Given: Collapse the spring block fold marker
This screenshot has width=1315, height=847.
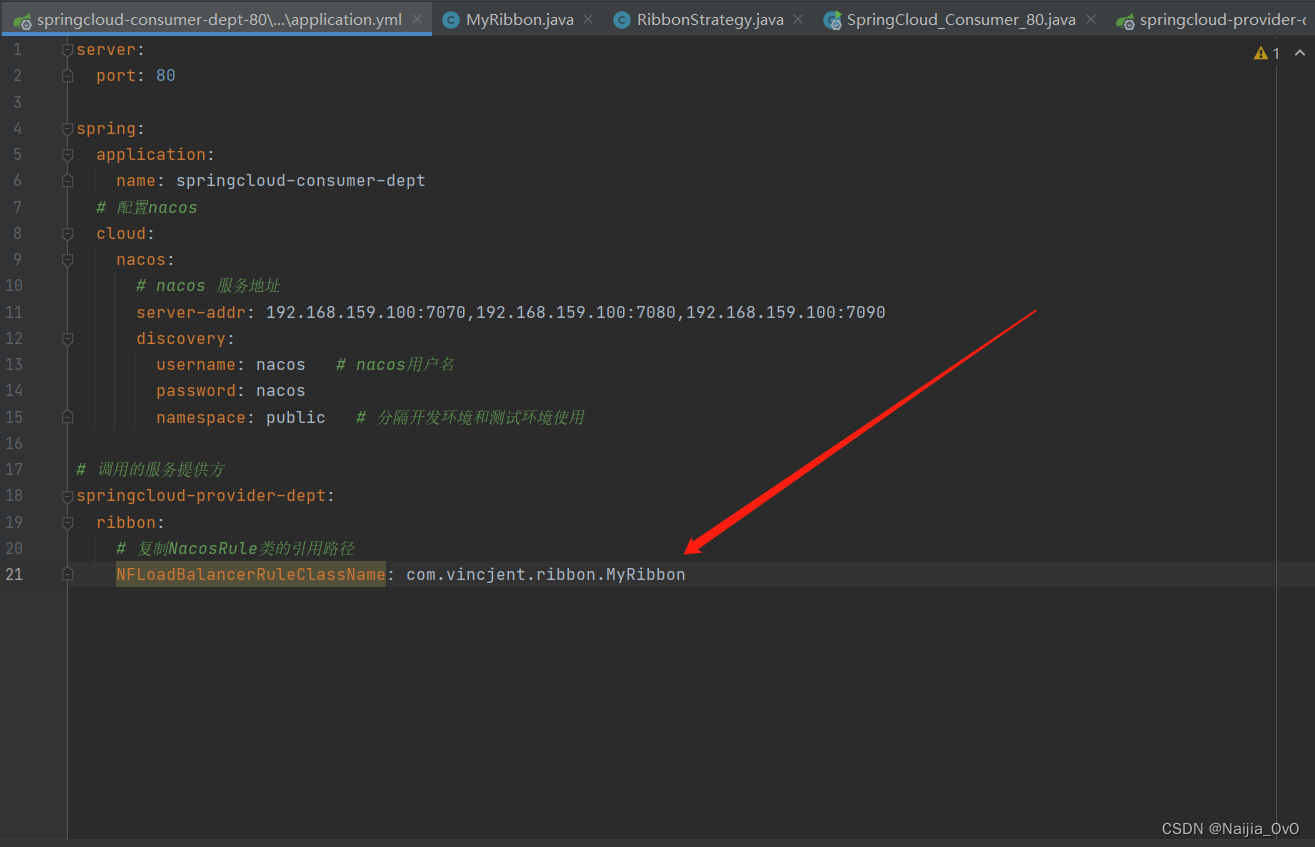Looking at the screenshot, I should click(x=67, y=128).
